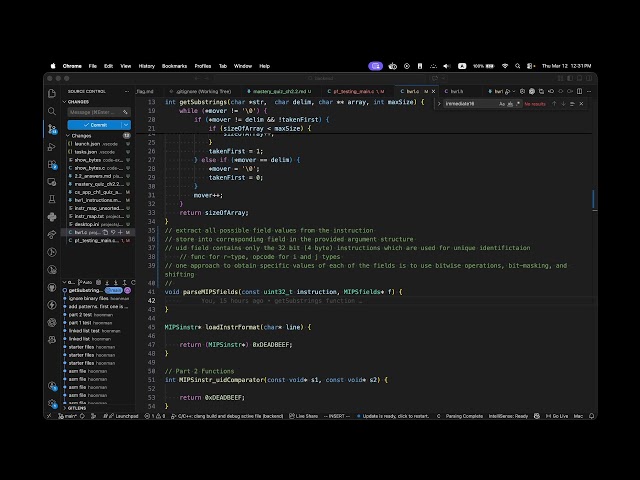Switch to the .gitignore (Working Tree) tab

[x=203, y=91]
